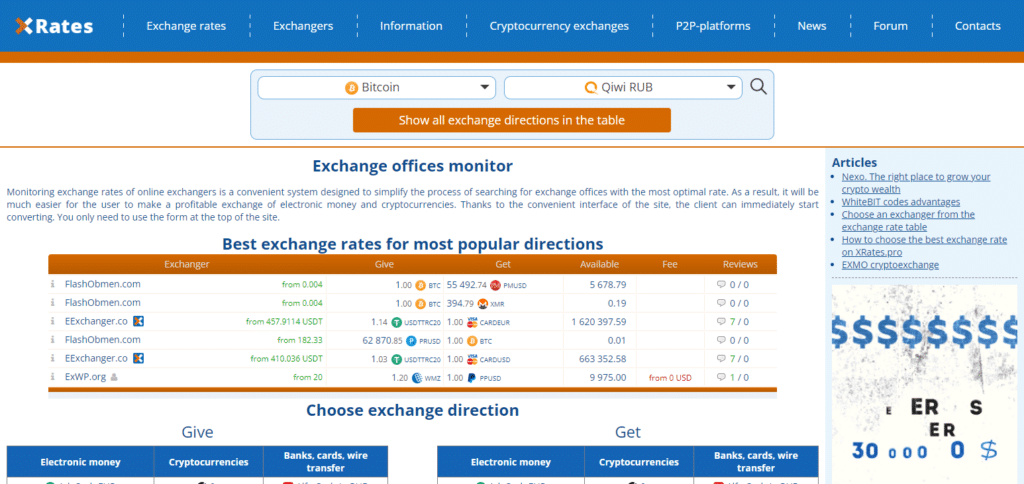The width and height of the screenshot is (1024, 484).
Task: Open the ExWP.org exchanger link
Action: click(x=85, y=377)
